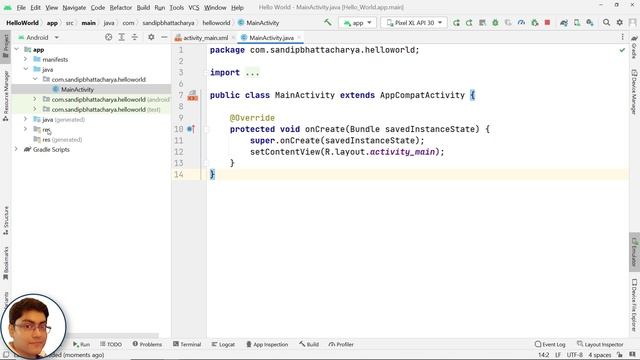Open the Logcat tool window
The width and height of the screenshot is (640, 360).
click(223, 344)
